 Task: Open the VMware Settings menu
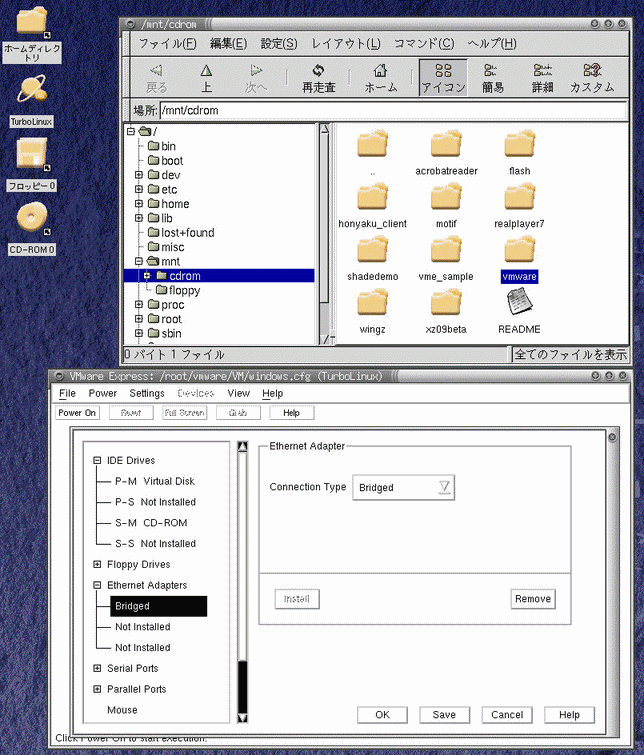(147, 393)
